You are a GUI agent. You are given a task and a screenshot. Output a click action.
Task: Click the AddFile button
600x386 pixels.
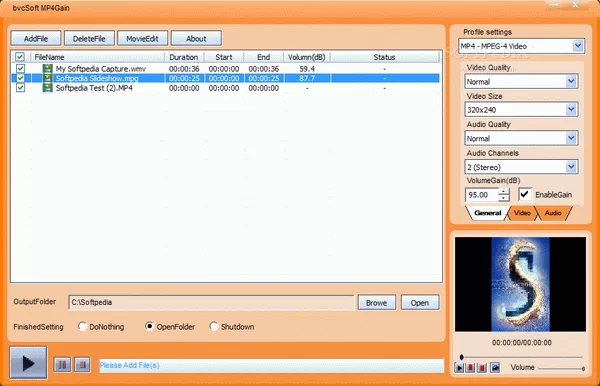point(36,39)
